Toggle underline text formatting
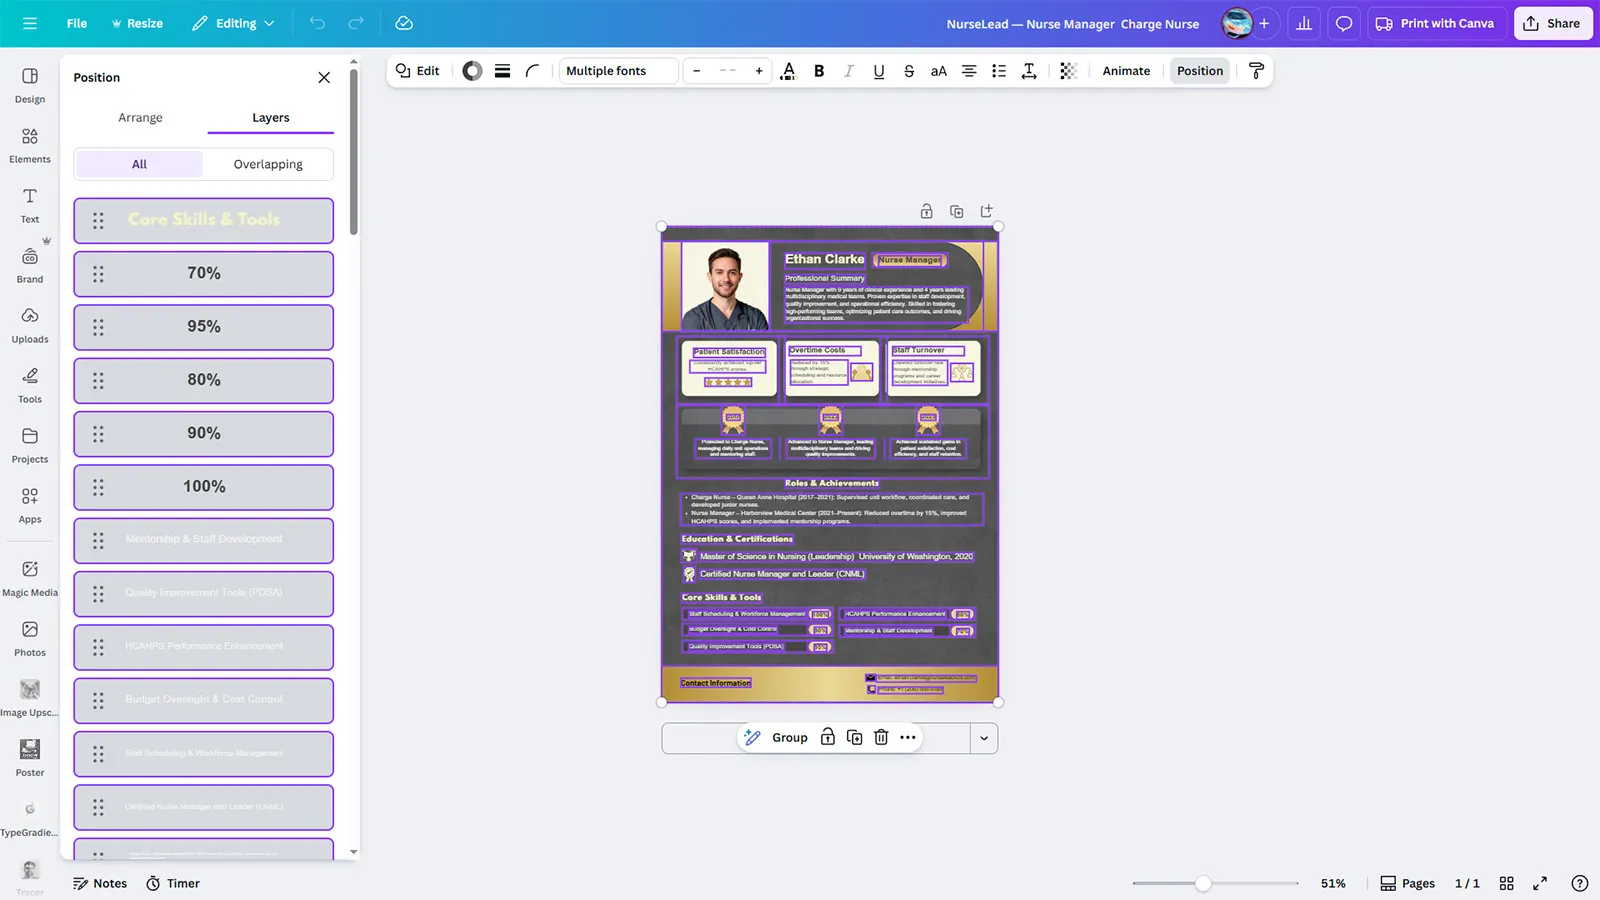The width and height of the screenshot is (1600, 900). point(879,71)
